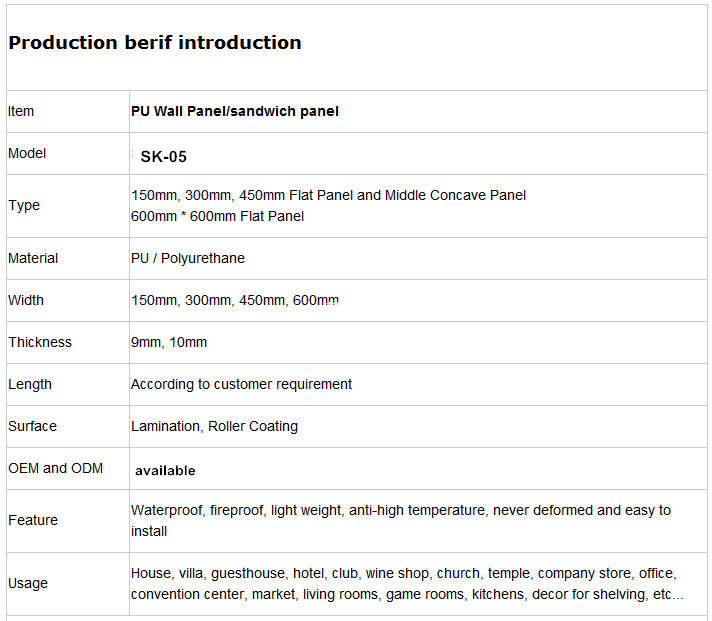This screenshot has width=712, height=621.
Task: Click the 'OEM and ODM' label
Action: pos(55,468)
